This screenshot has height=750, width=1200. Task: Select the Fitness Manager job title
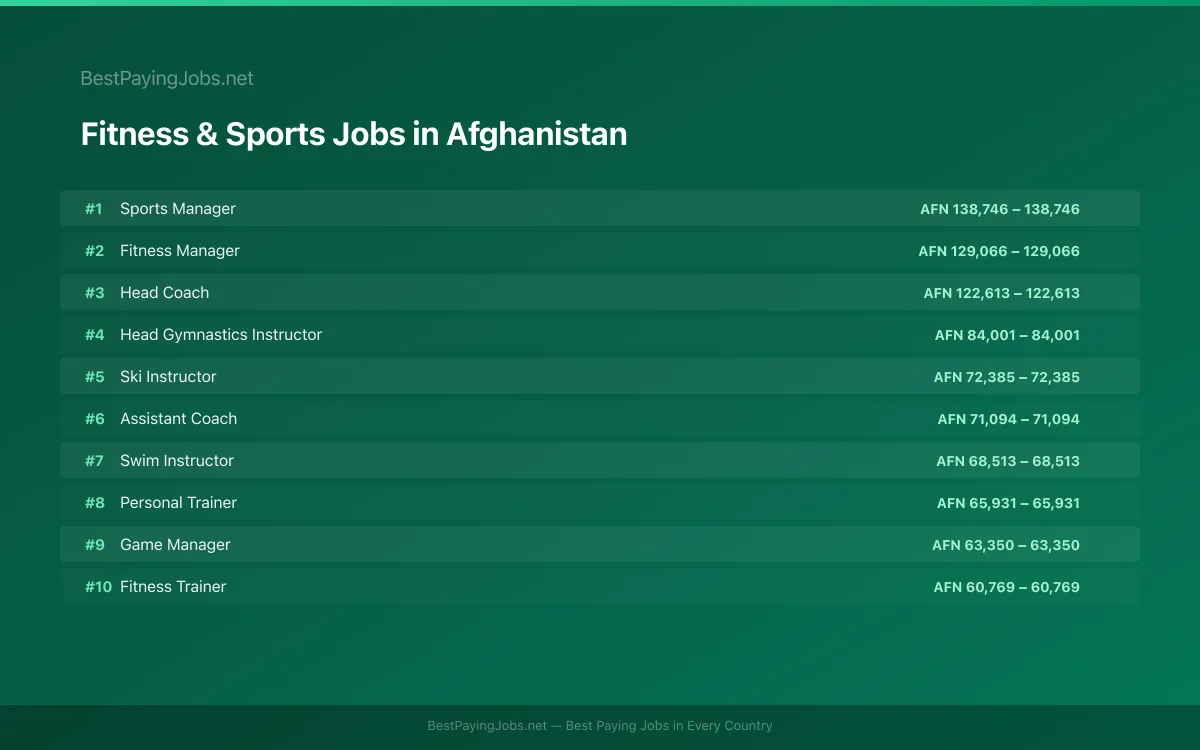tap(180, 251)
